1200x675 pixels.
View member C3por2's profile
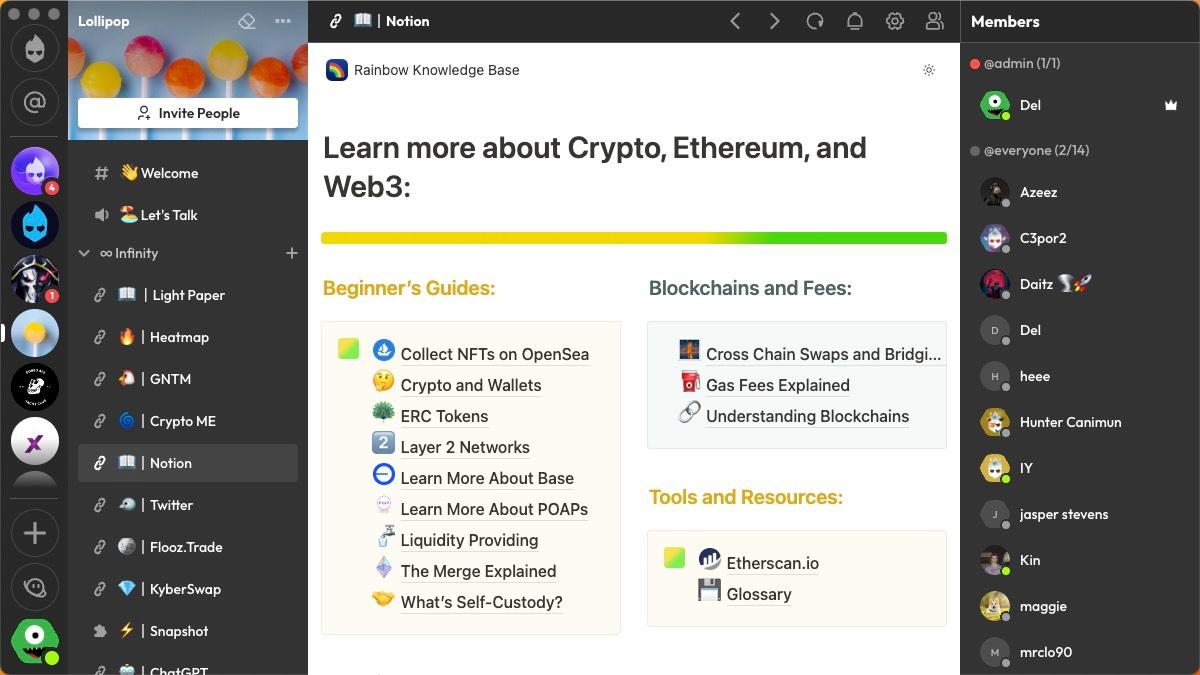(1080, 238)
